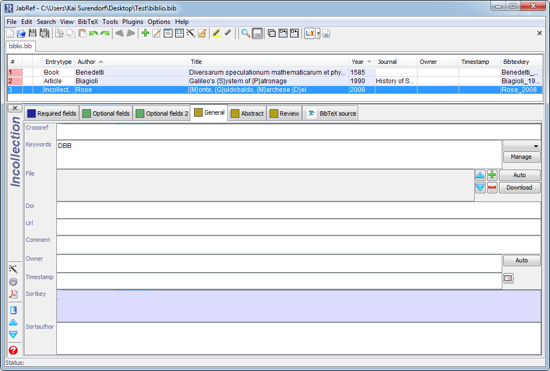Open the push-to-application dropdown arrow
This screenshot has width=550, height=371.
coord(318,34)
